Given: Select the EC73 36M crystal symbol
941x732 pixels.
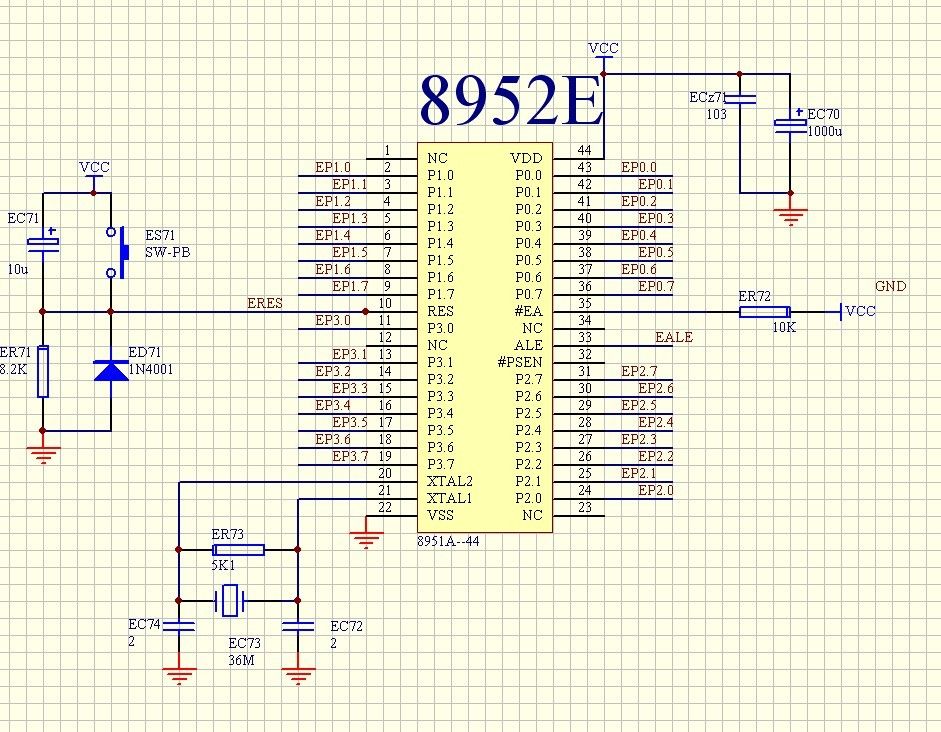Looking at the screenshot, I should (231, 601).
